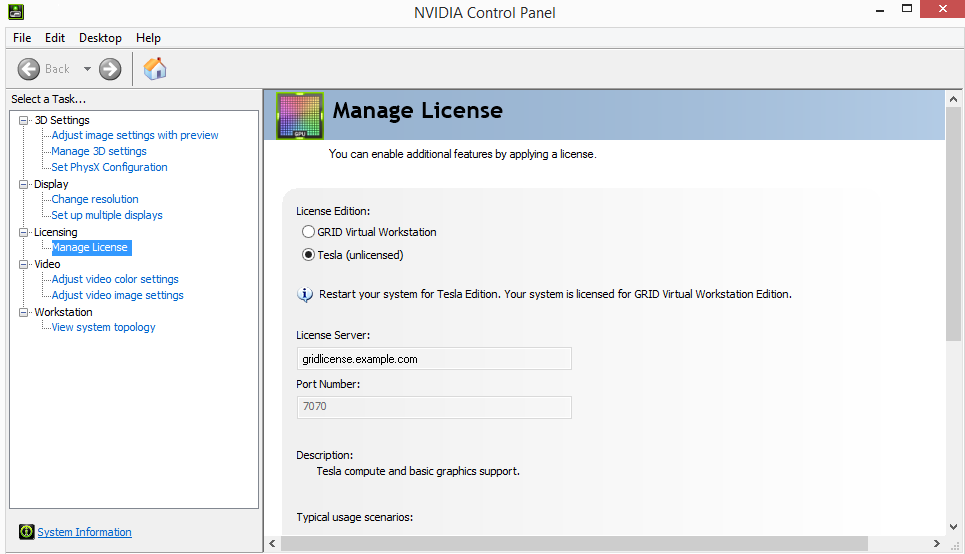Open View system topology
The height and width of the screenshot is (554, 965).
(103, 327)
